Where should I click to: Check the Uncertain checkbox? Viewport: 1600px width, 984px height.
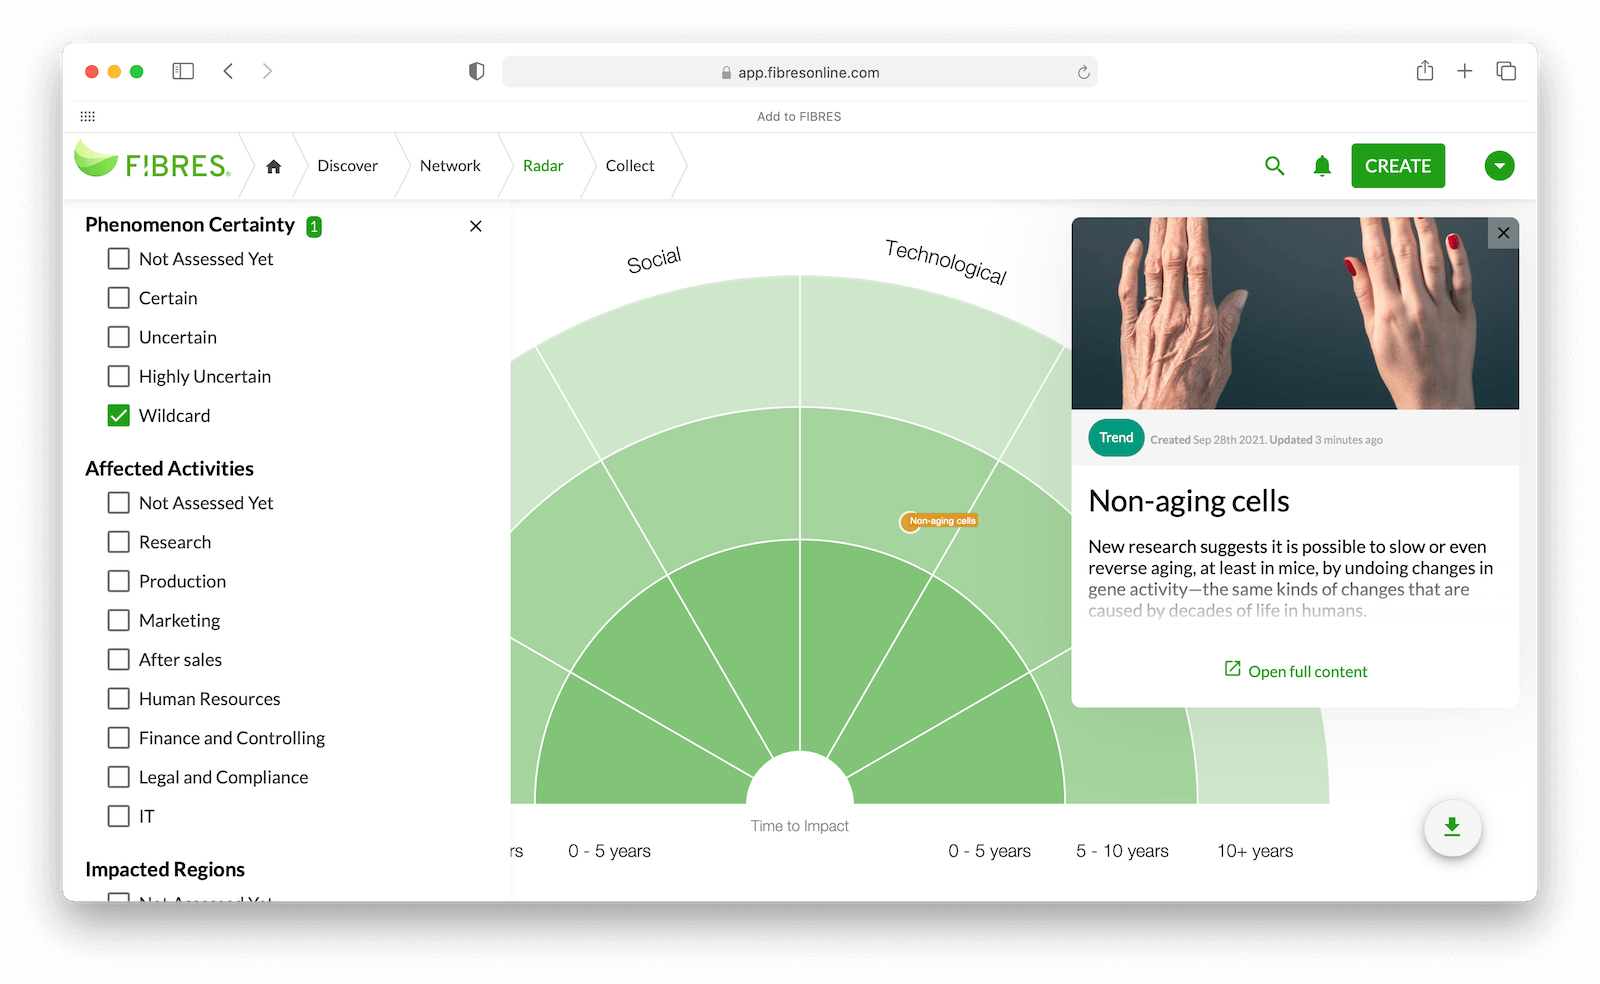coord(119,337)
